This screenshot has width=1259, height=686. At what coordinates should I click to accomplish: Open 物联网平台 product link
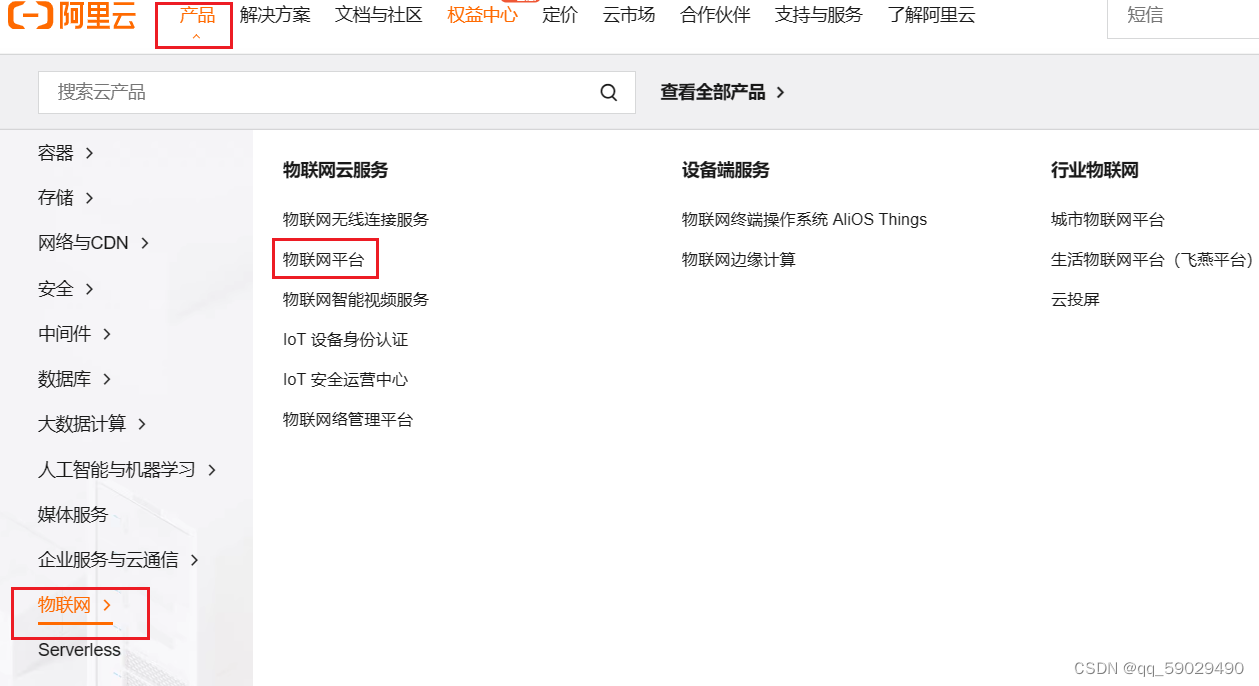pyautogui.click(x=324, y=259)
